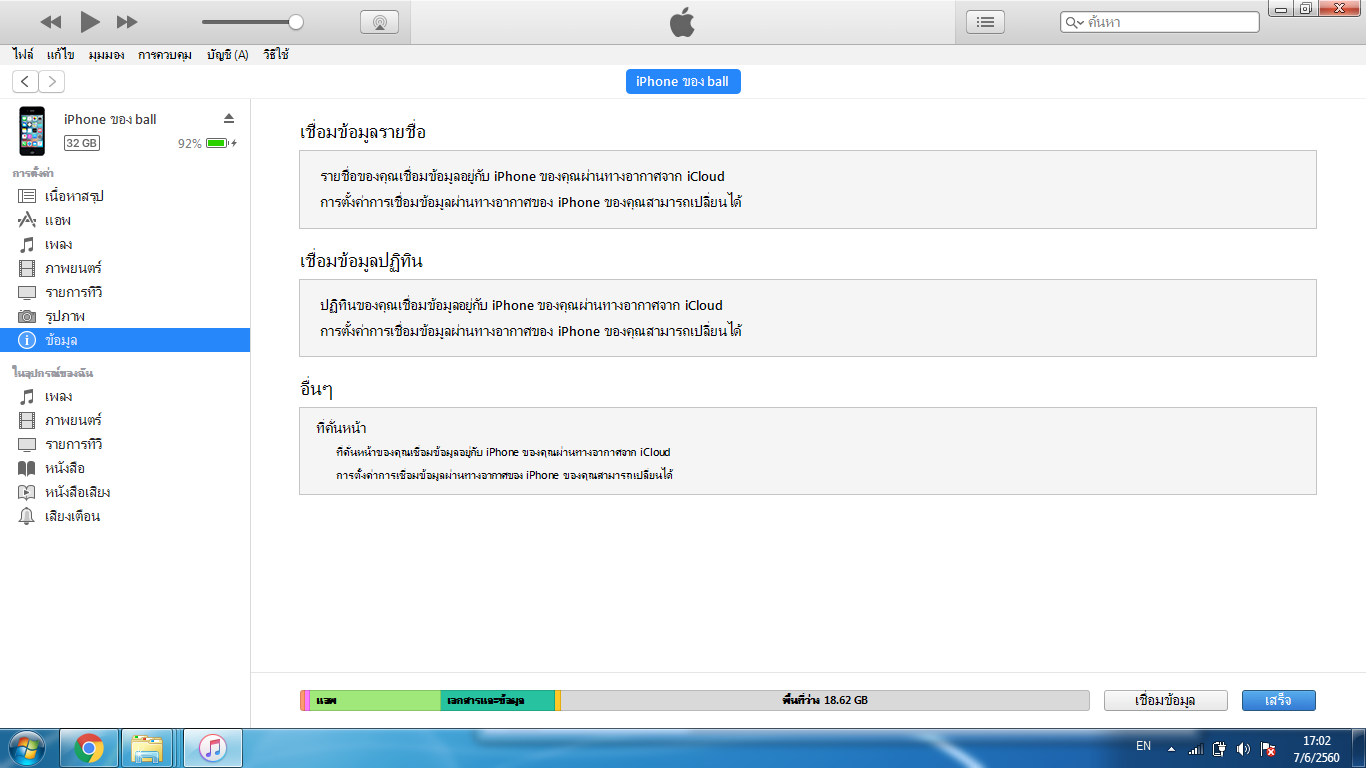Viewport: 1366px width, 768px height.
Task: Open the ไฟล์ menu
Action: point(23,55)
